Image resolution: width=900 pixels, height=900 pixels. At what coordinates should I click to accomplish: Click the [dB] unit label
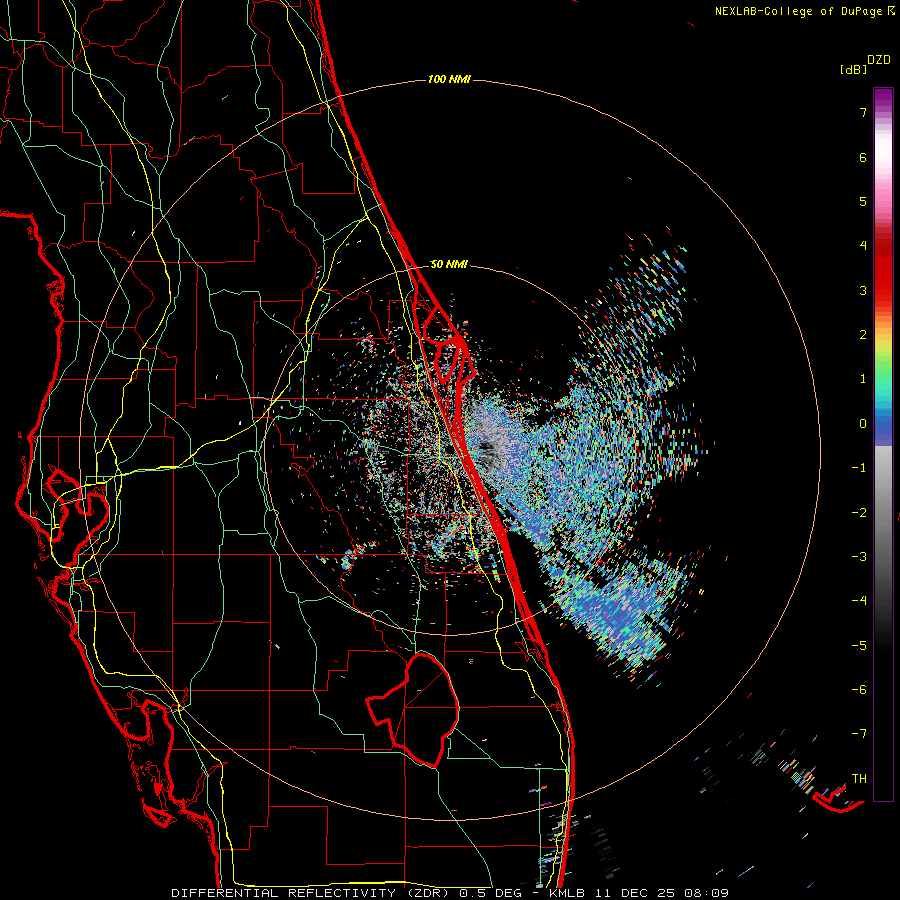(x=853, y=69)
